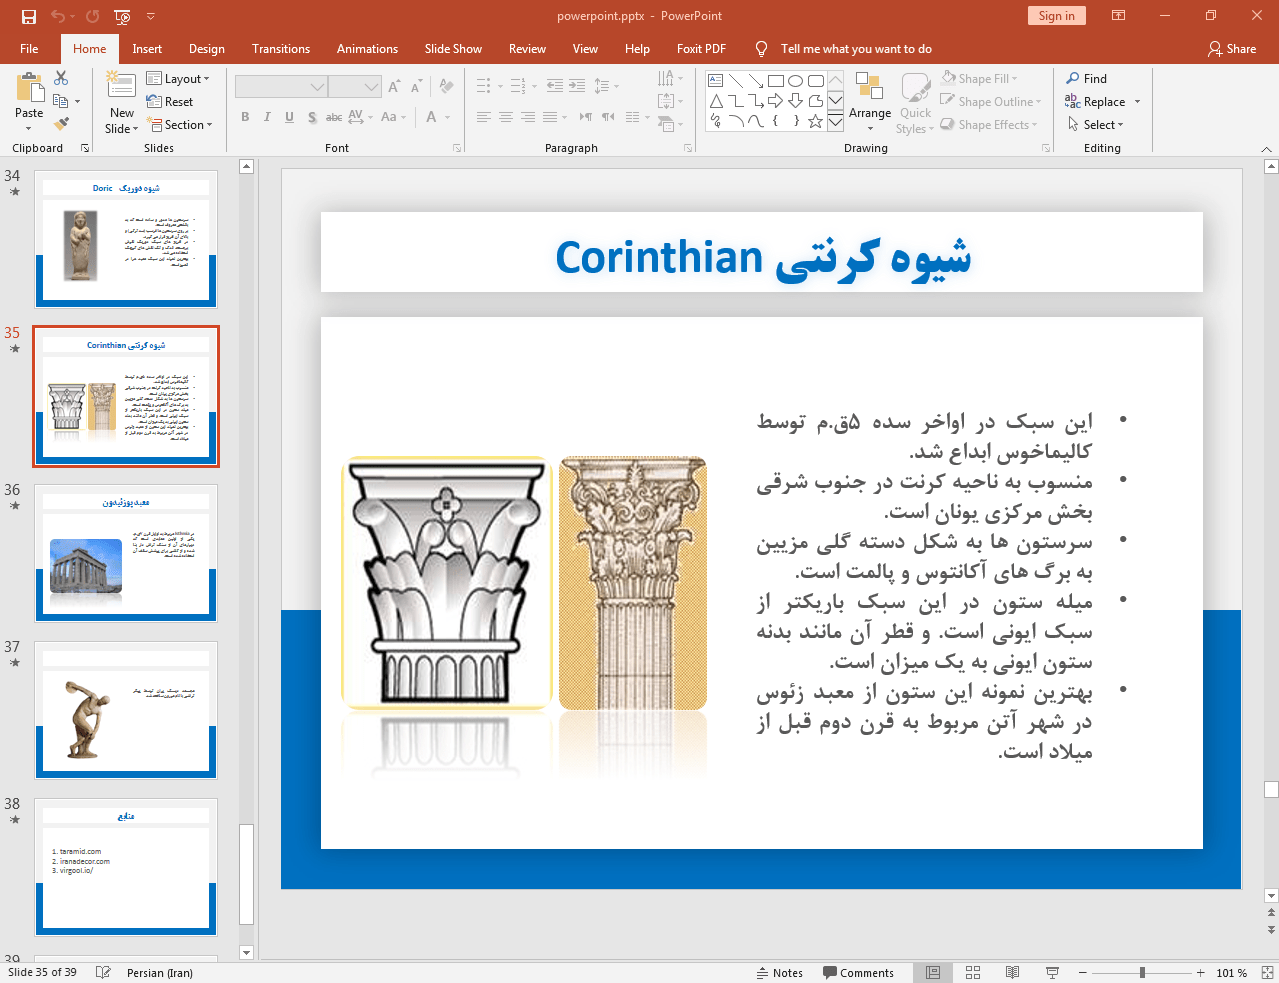Open the Shape Effects dropdown
1279x983 pixels.
pos(988,124)
